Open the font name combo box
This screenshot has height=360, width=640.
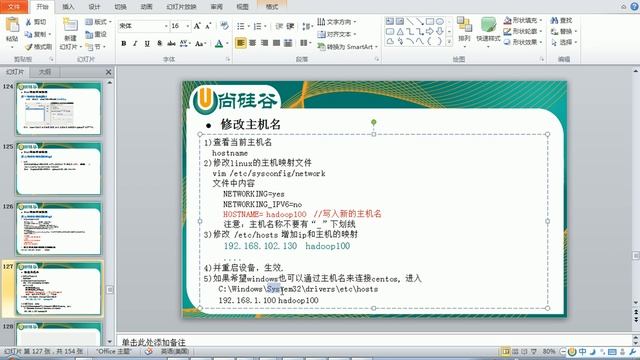(x=143, y=26)
